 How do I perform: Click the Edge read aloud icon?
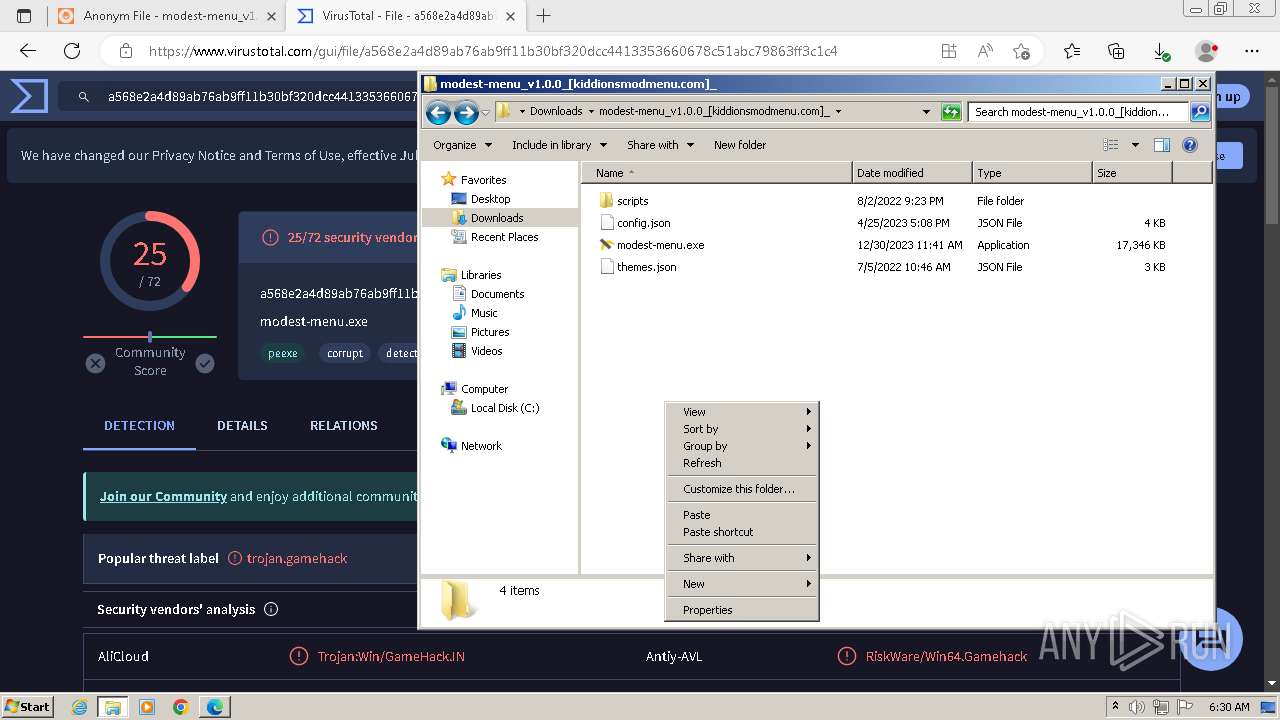tap(985, 51)
